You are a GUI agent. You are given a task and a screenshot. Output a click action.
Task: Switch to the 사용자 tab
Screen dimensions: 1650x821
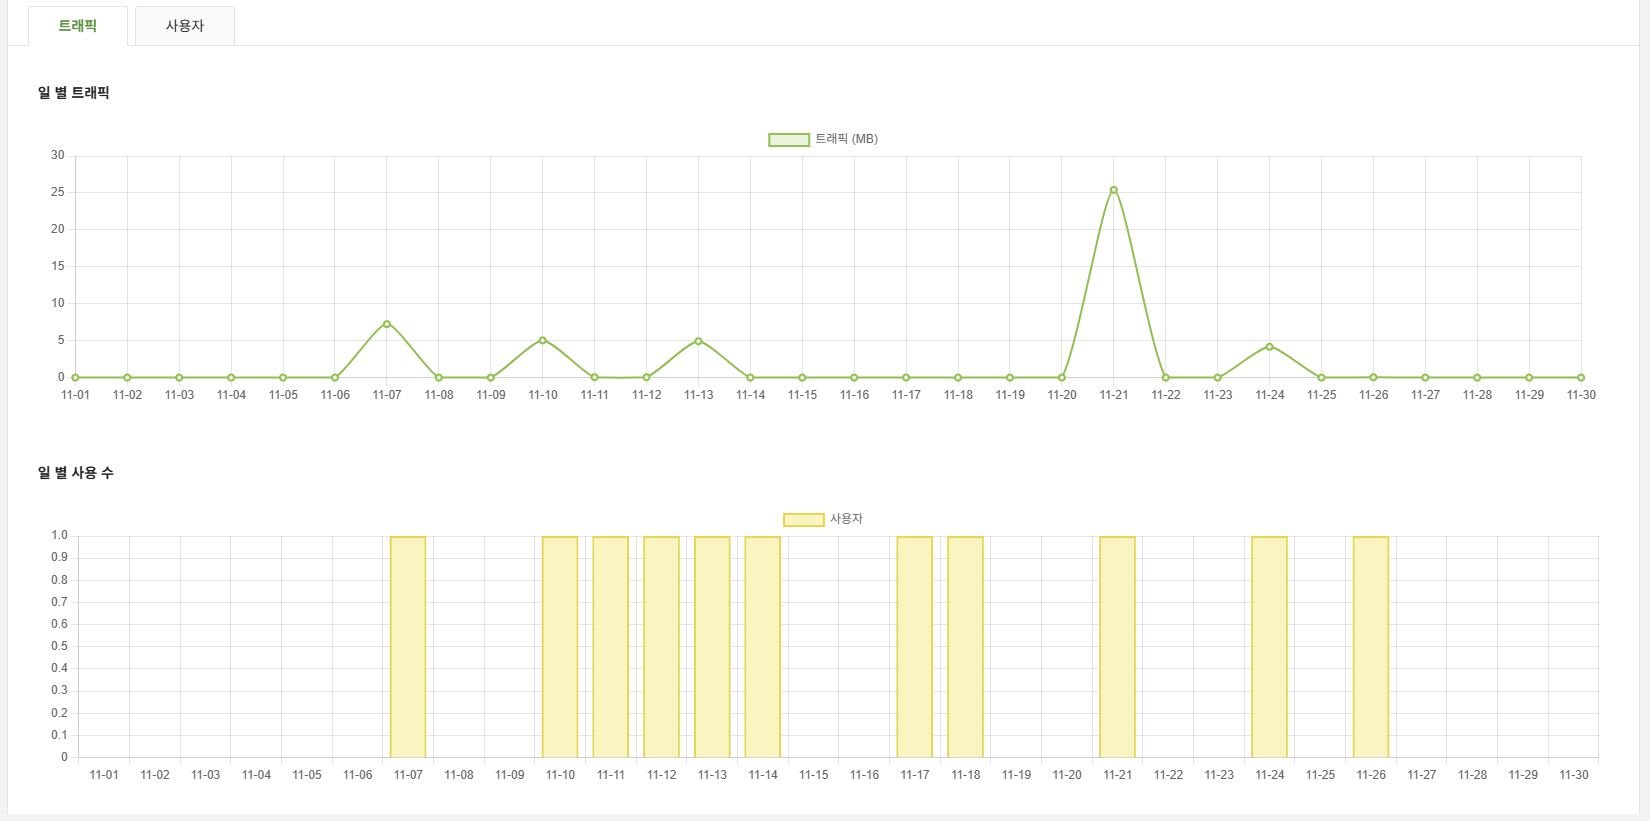coord(185,26)
